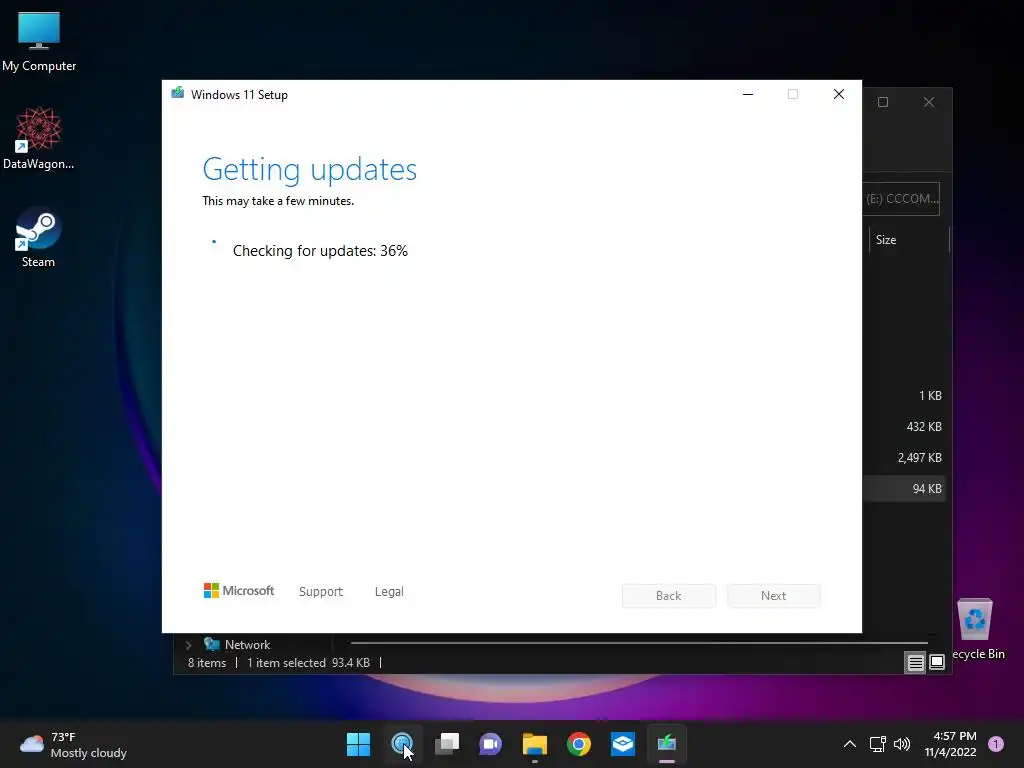
Task: Open the Windows Start menu
Action: click(x=358, y=744)
